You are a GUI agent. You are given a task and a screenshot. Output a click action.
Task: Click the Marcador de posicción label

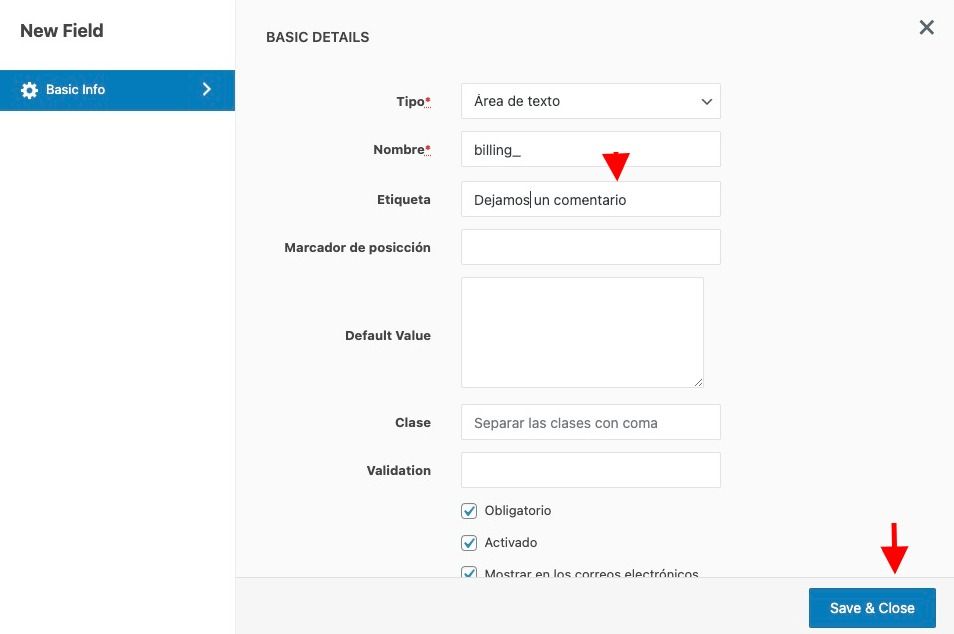[357, 248]
